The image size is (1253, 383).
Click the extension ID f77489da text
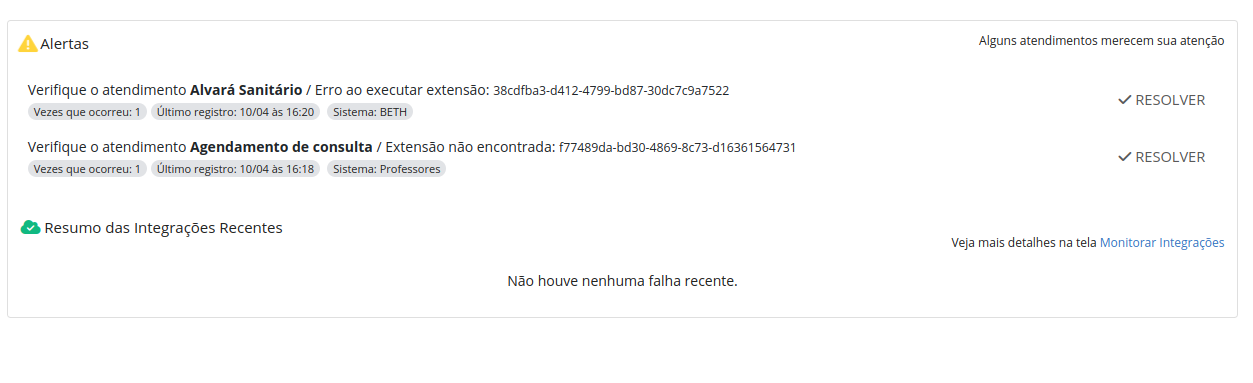(x=677, y=147)
